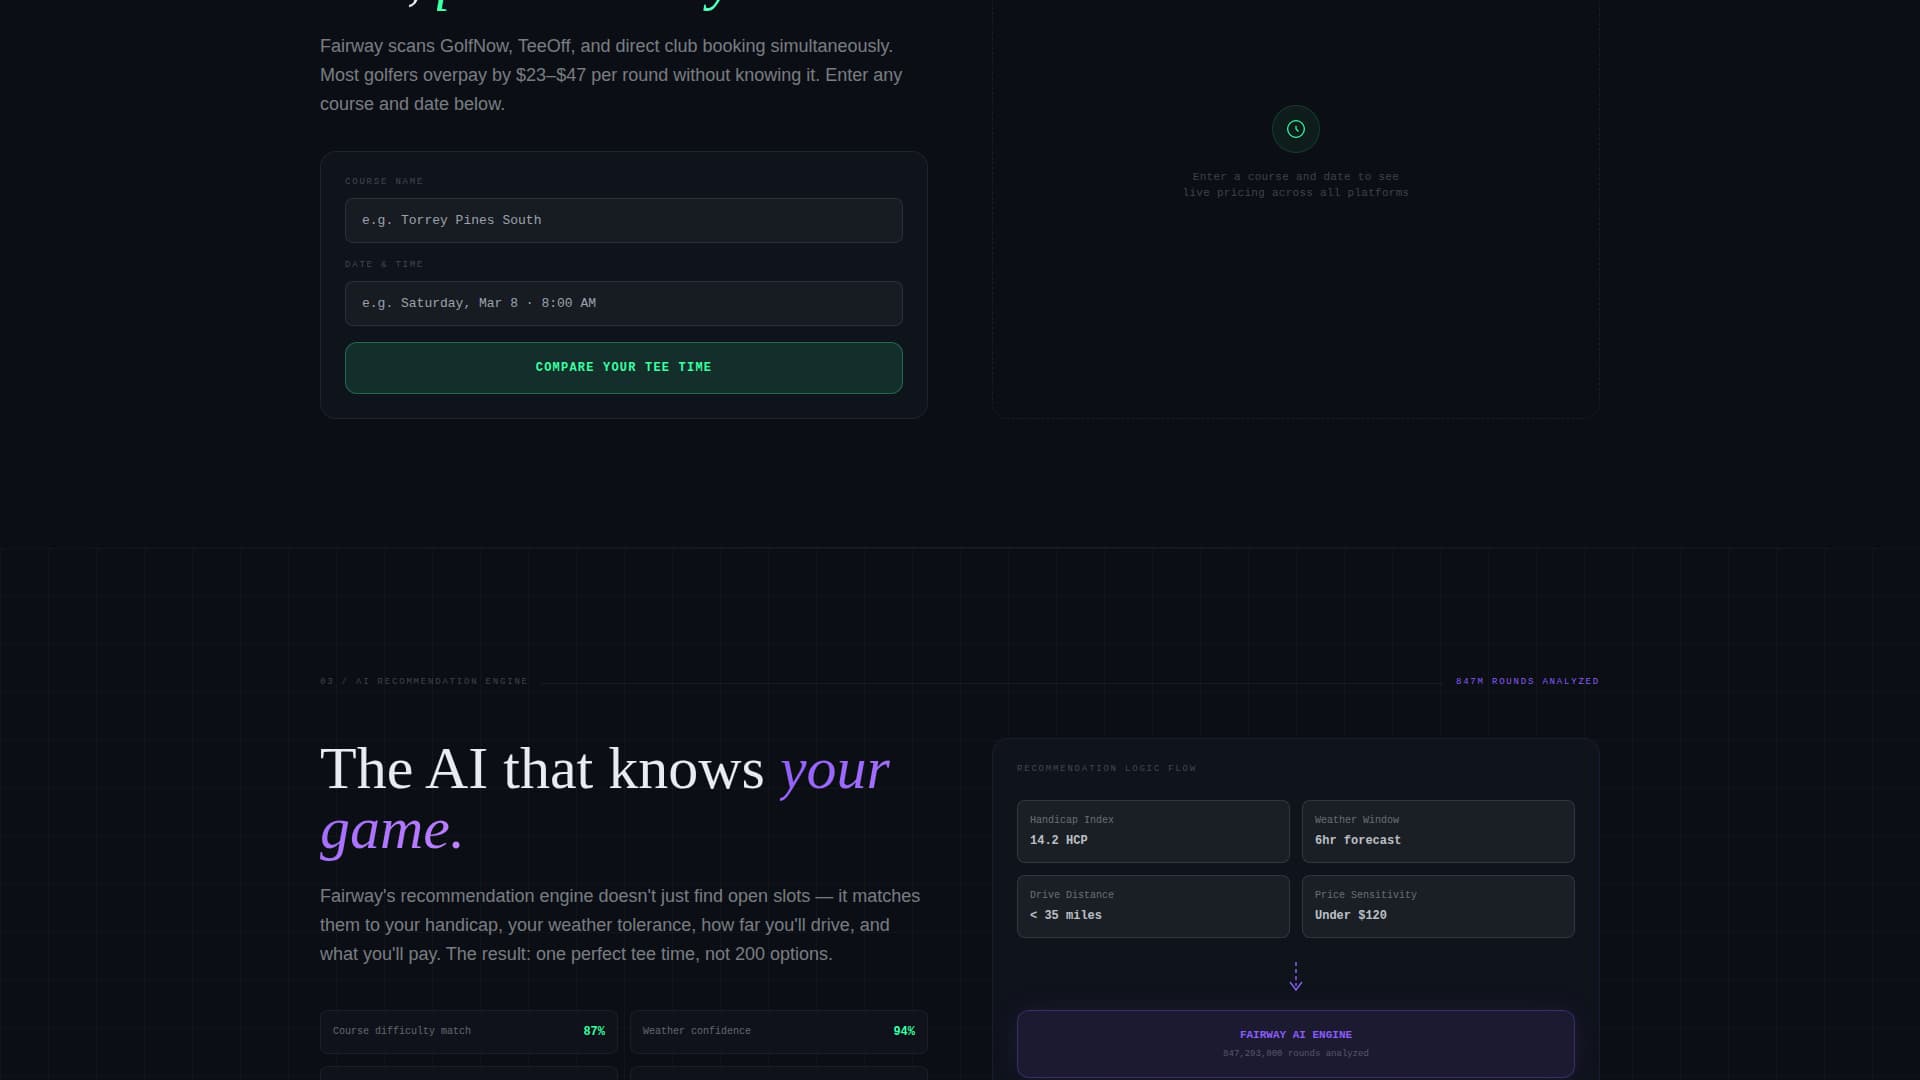
Task: Click Compare Your Tee Time button
Action: point(623,368)
